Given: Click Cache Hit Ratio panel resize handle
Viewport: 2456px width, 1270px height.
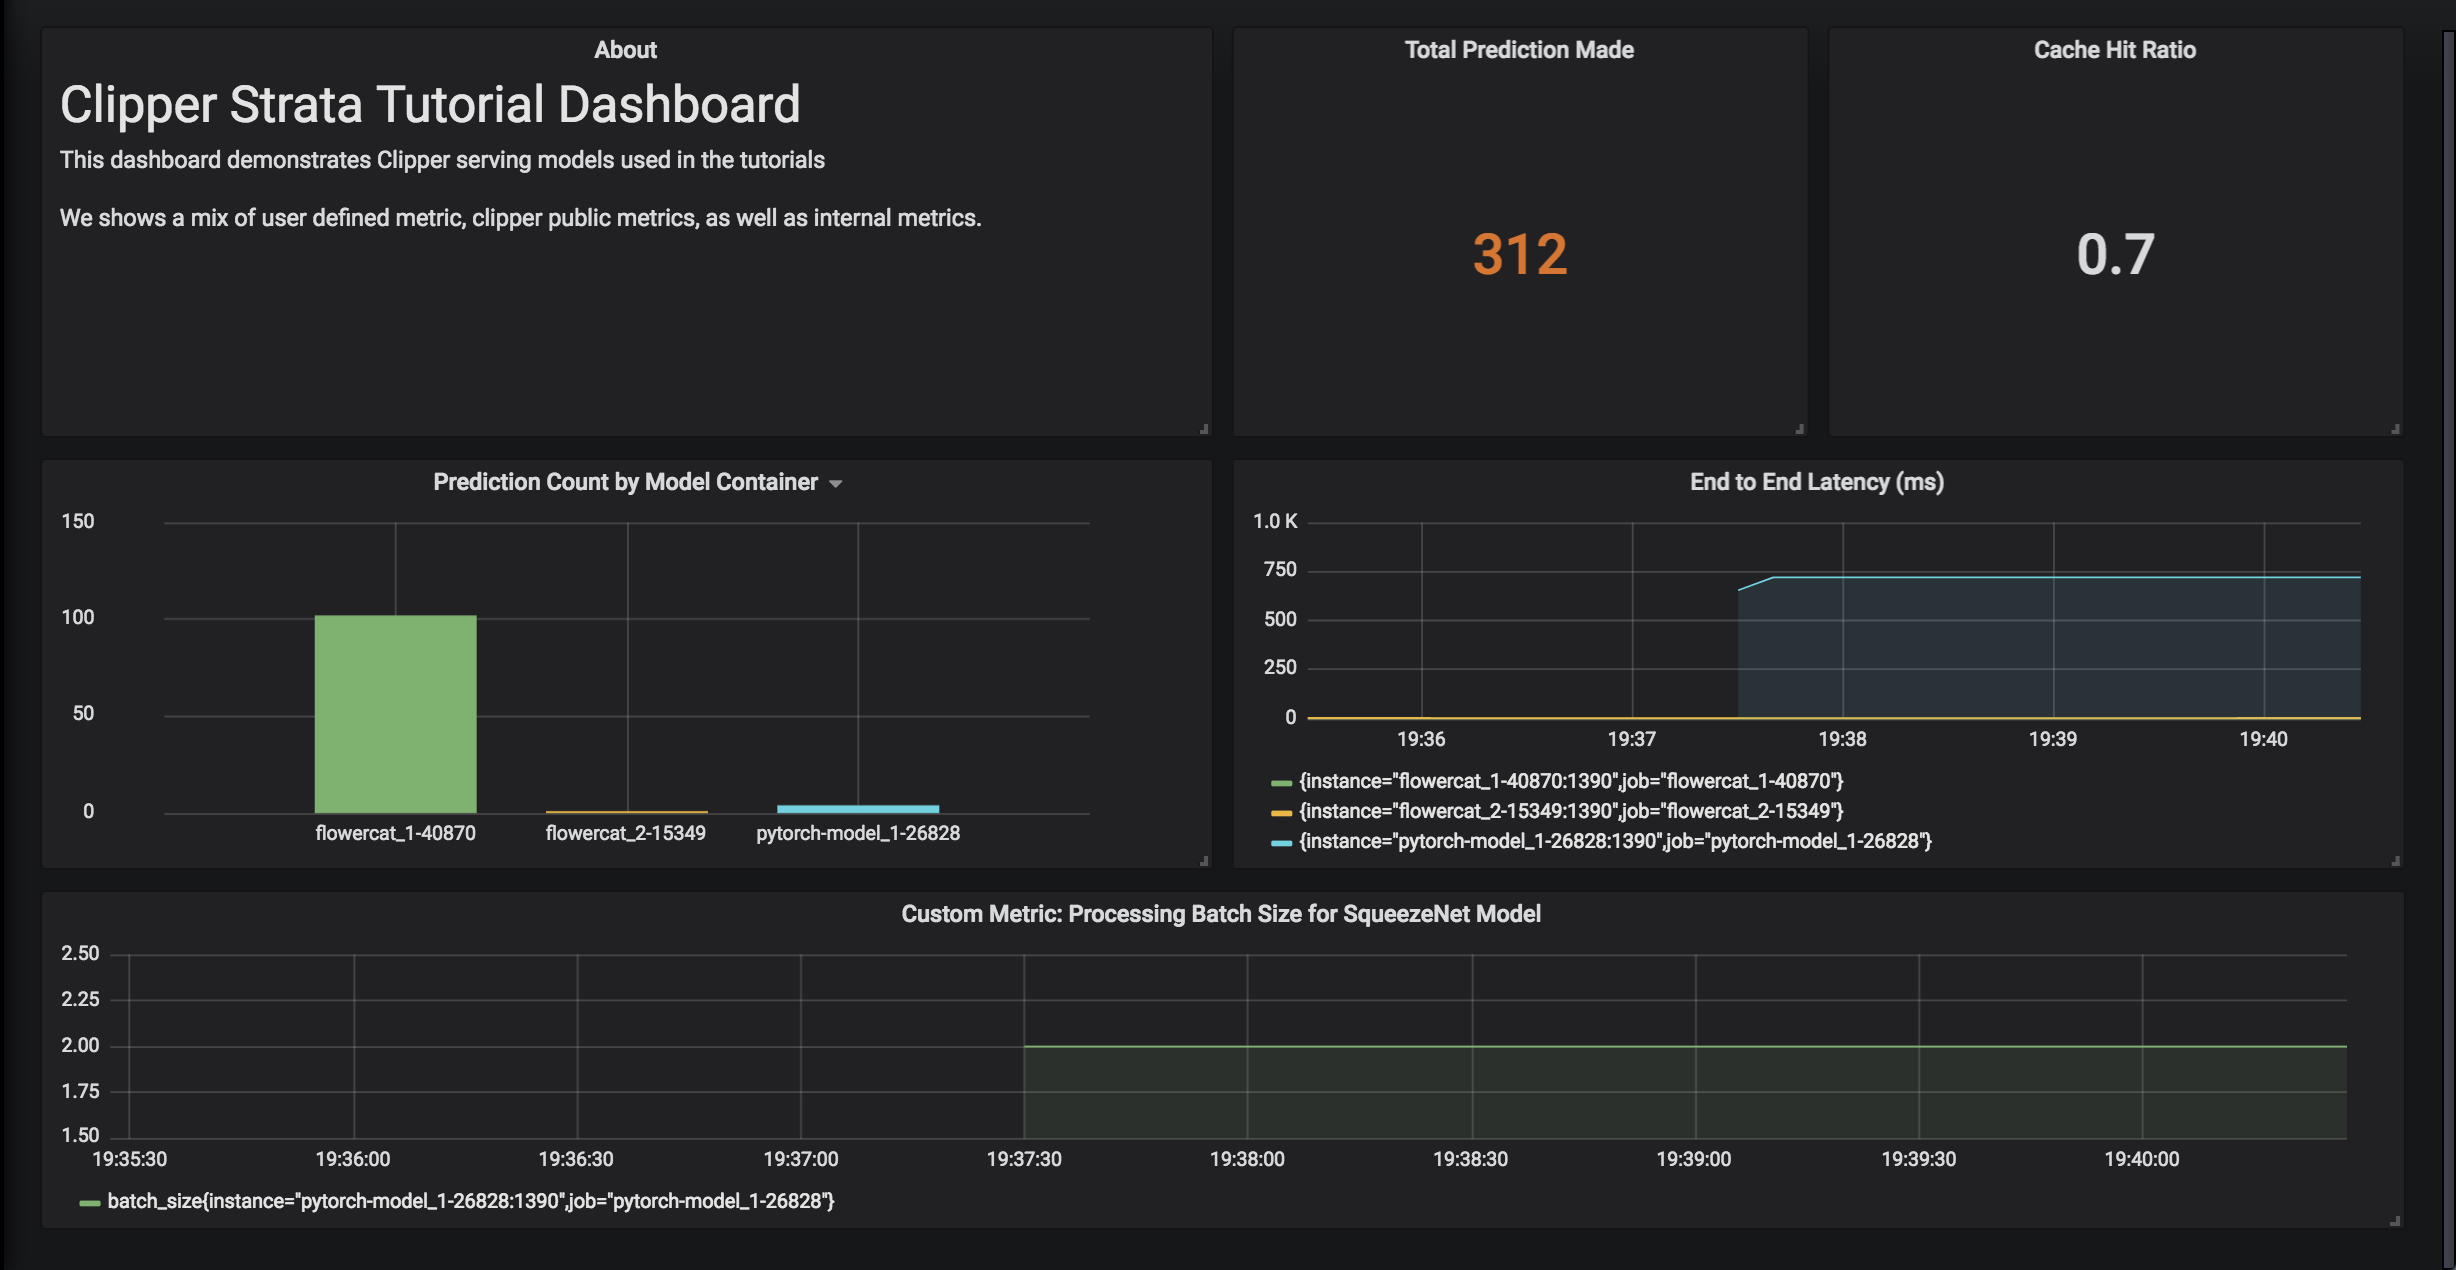Looking at the screenshot, I should (x=2395, y=429).
